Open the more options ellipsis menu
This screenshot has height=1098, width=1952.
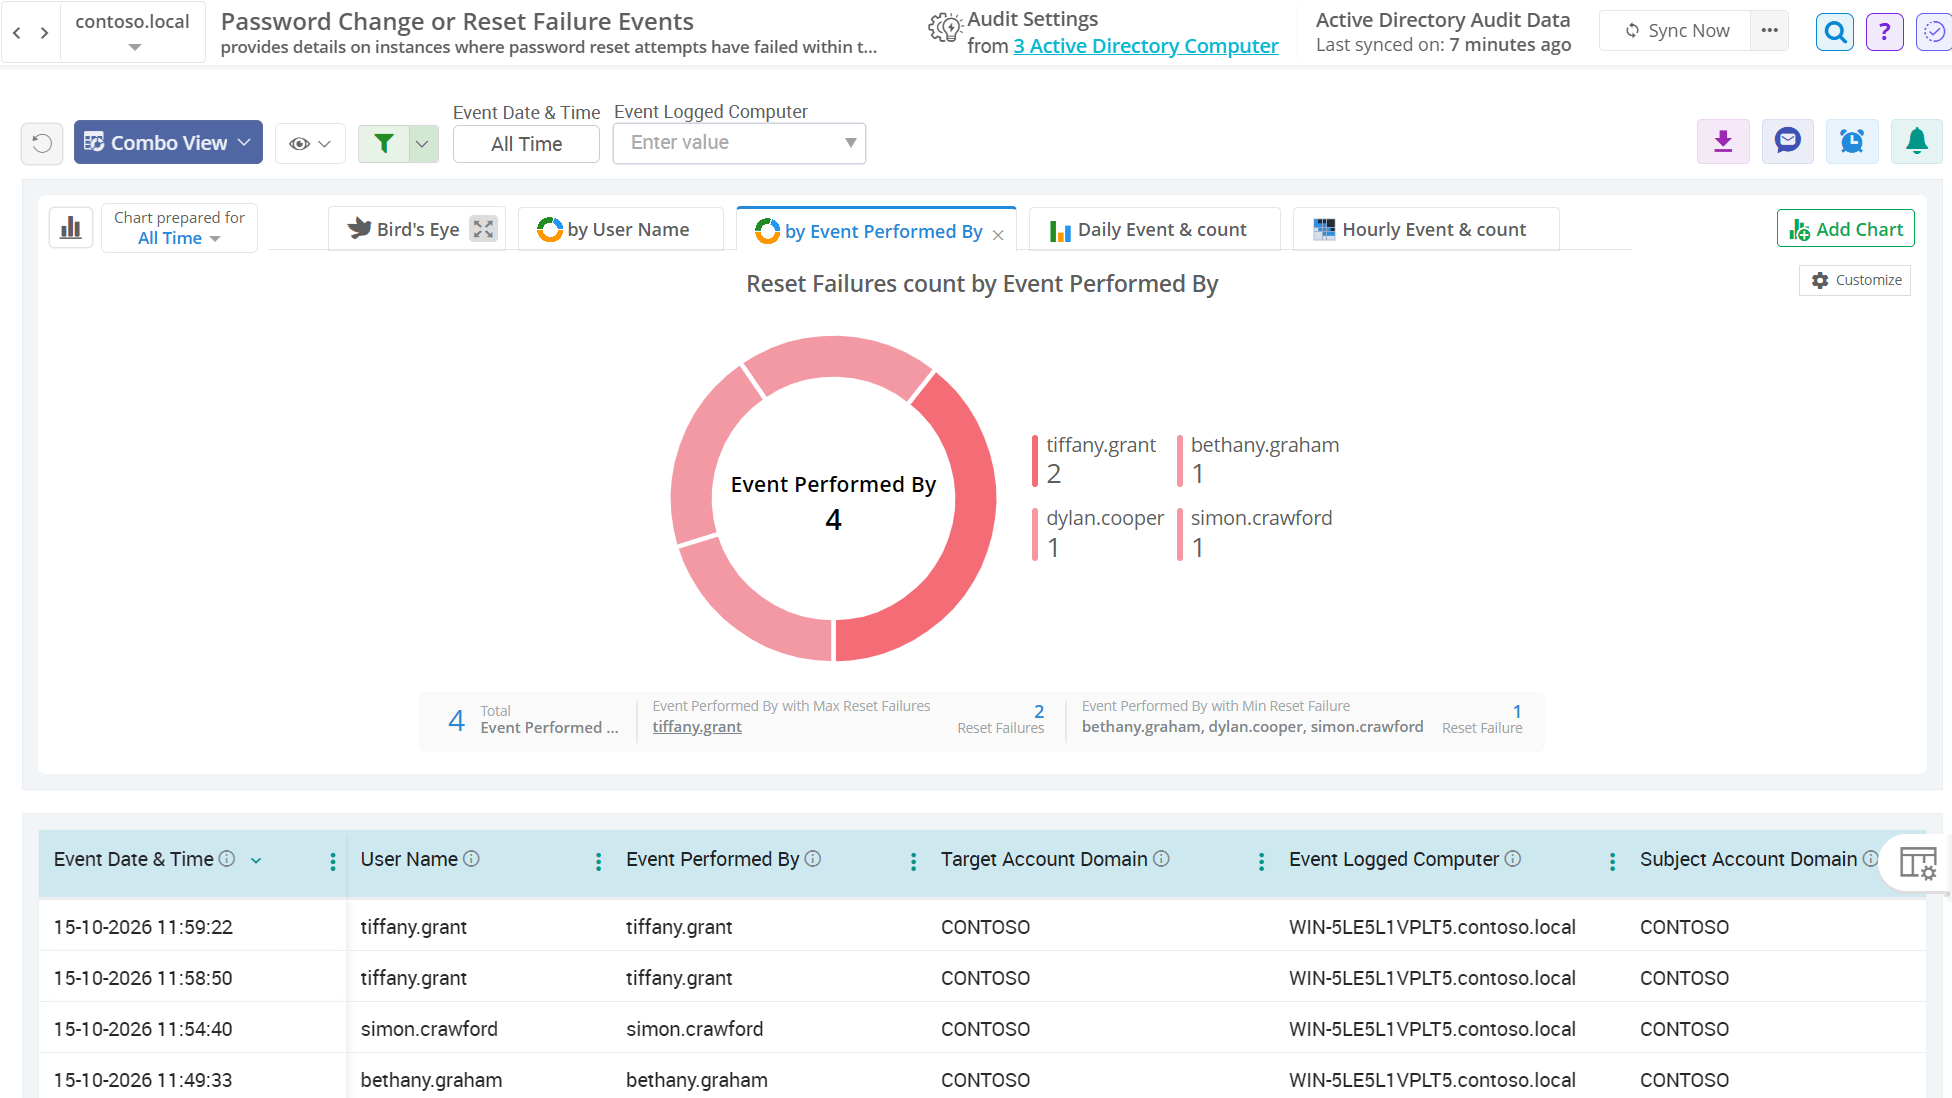[1769, 31]
